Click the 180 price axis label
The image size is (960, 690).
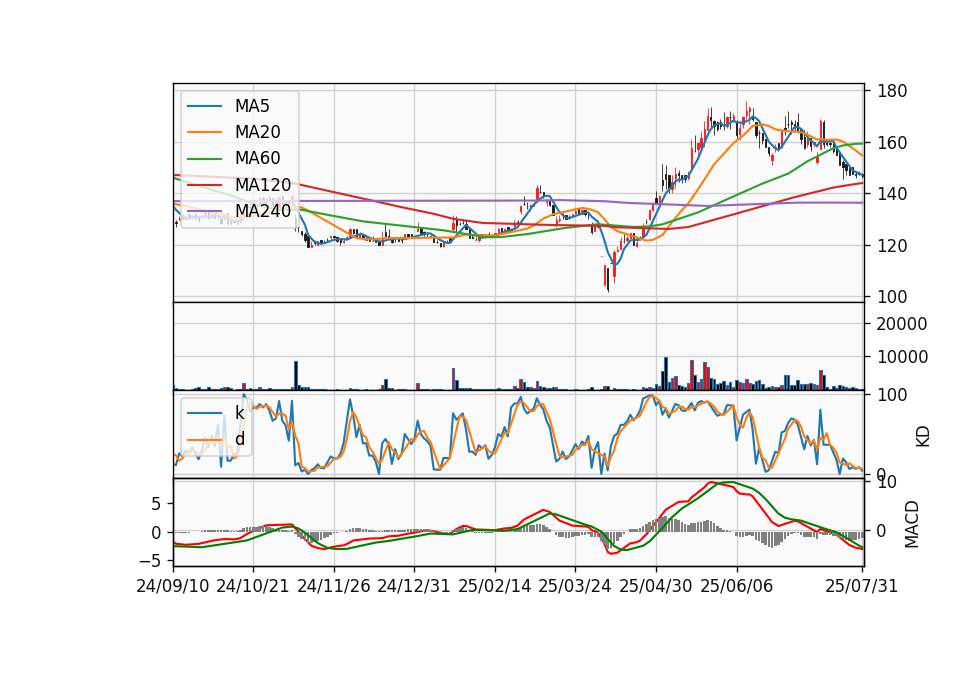point(892,91)
